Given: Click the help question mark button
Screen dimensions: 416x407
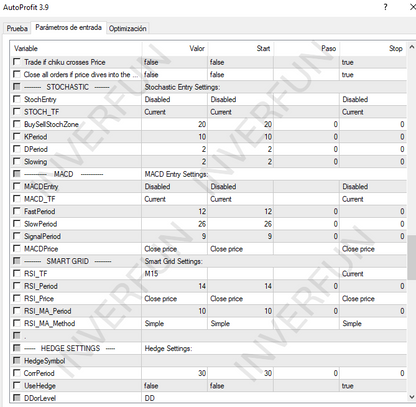Looking at the screenshot, I should pos(386,7).
